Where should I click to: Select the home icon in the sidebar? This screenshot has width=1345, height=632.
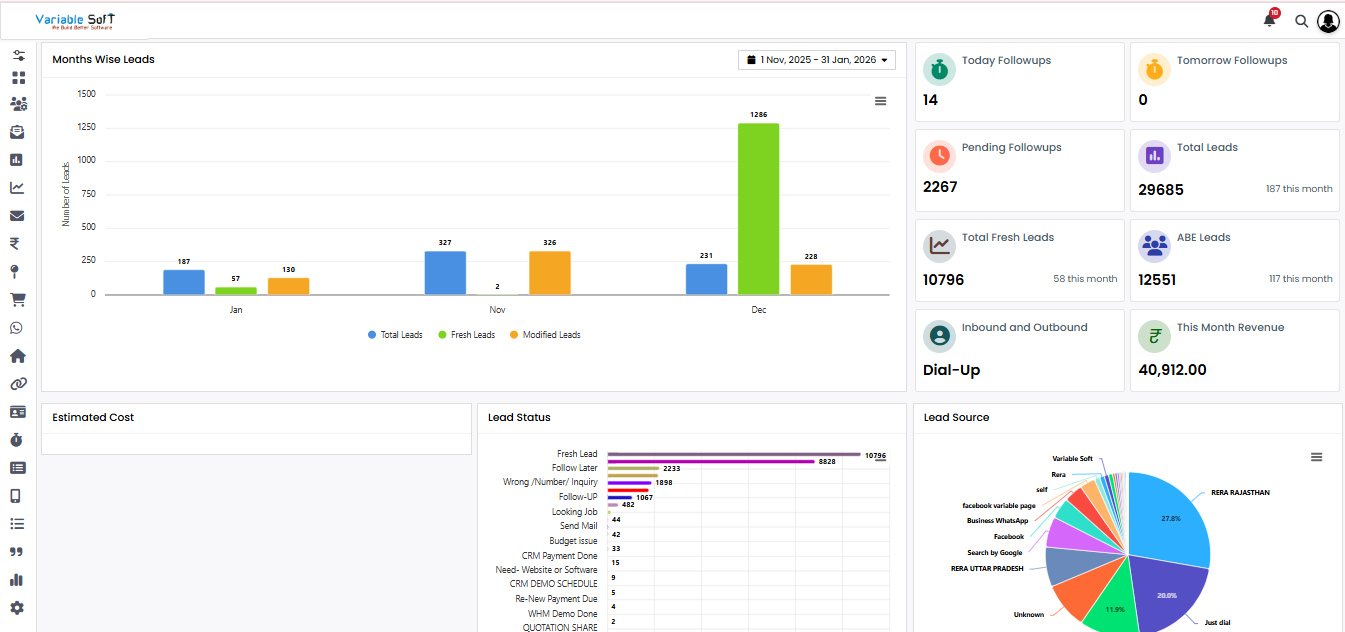coord(18,355)
